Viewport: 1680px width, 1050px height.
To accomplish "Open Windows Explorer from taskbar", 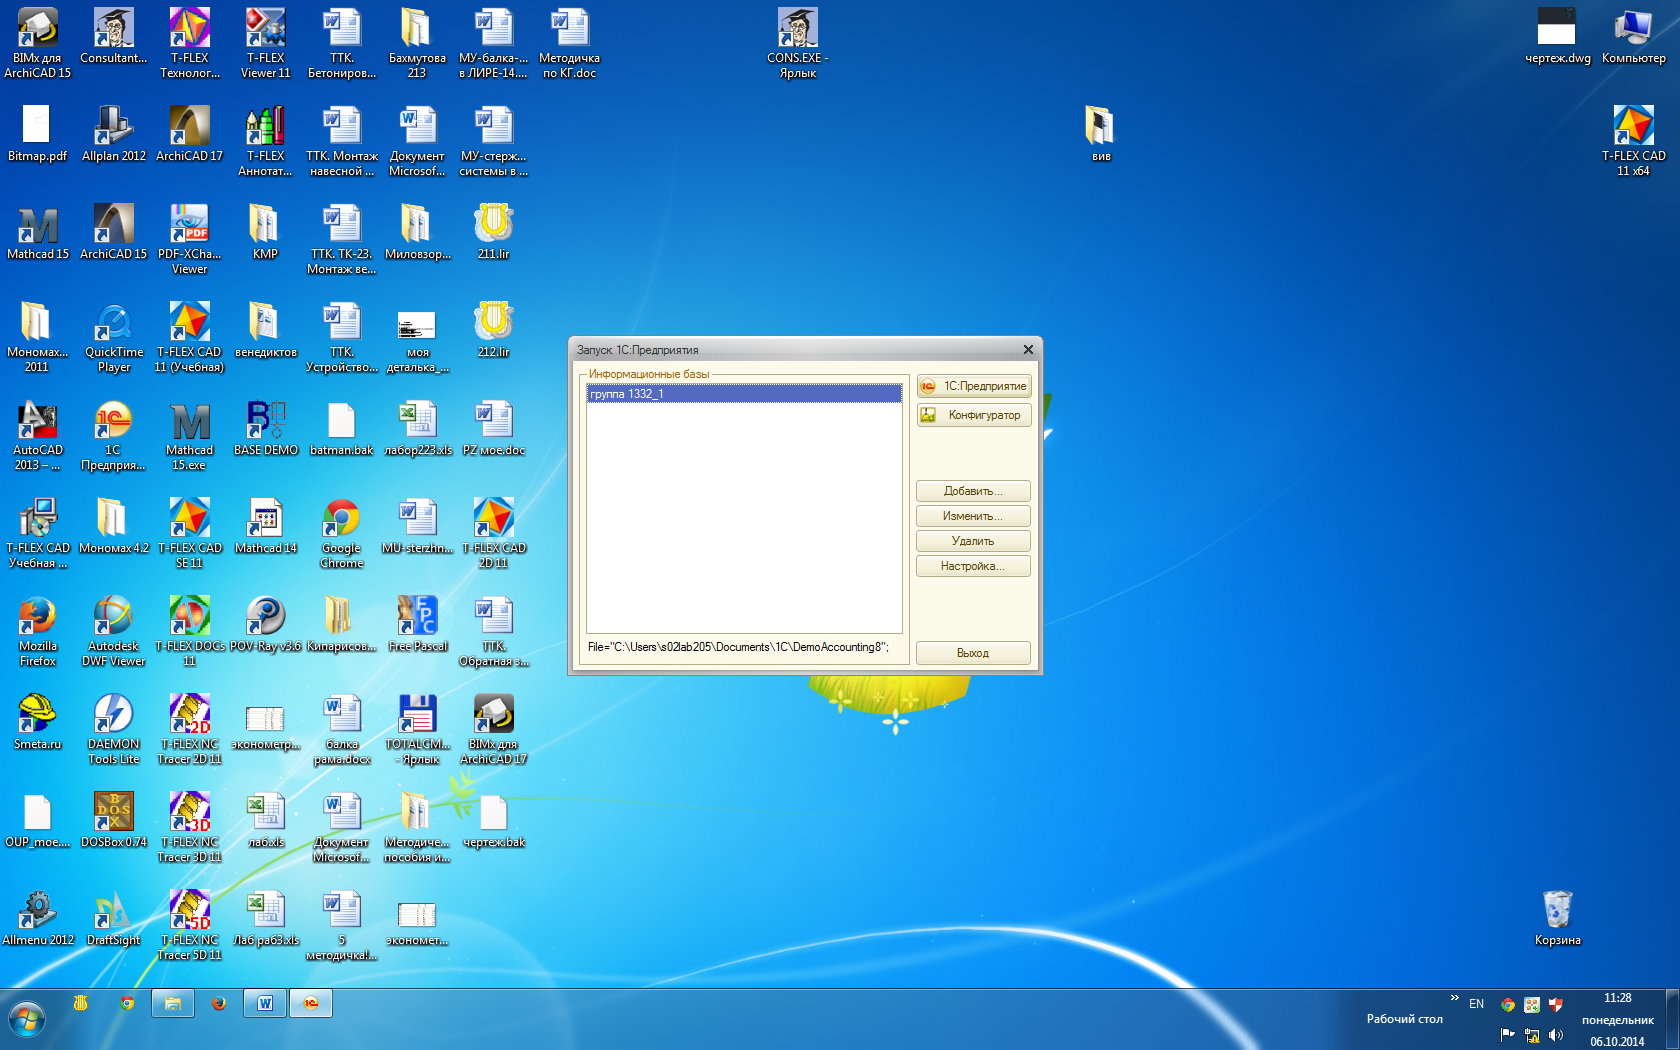I will click(x=173, y=1003).
